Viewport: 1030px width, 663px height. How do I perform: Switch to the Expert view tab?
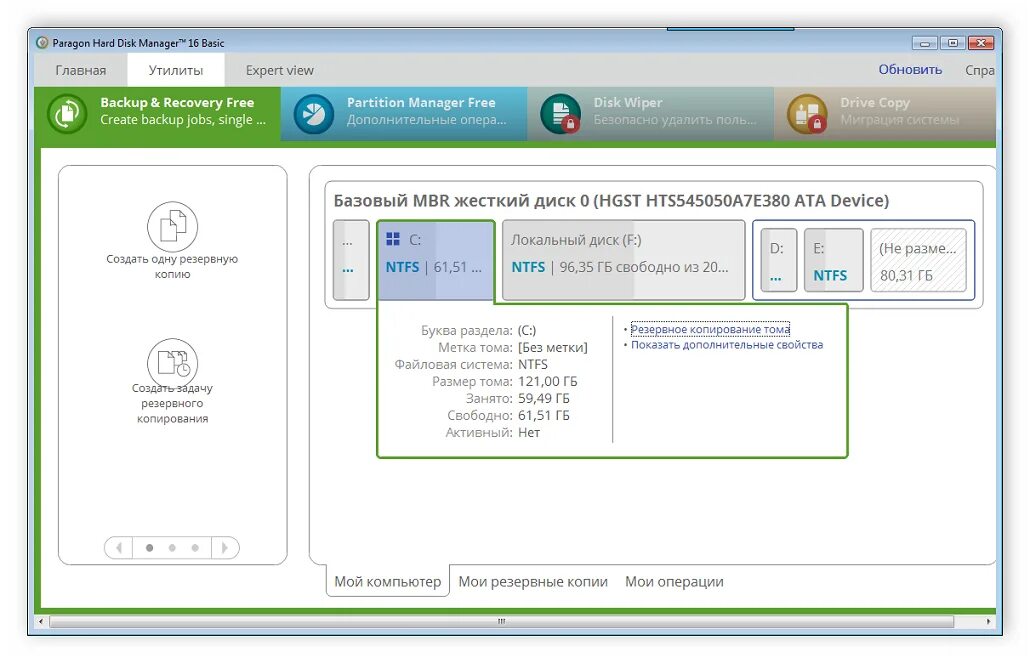click(x=280, y=70)
